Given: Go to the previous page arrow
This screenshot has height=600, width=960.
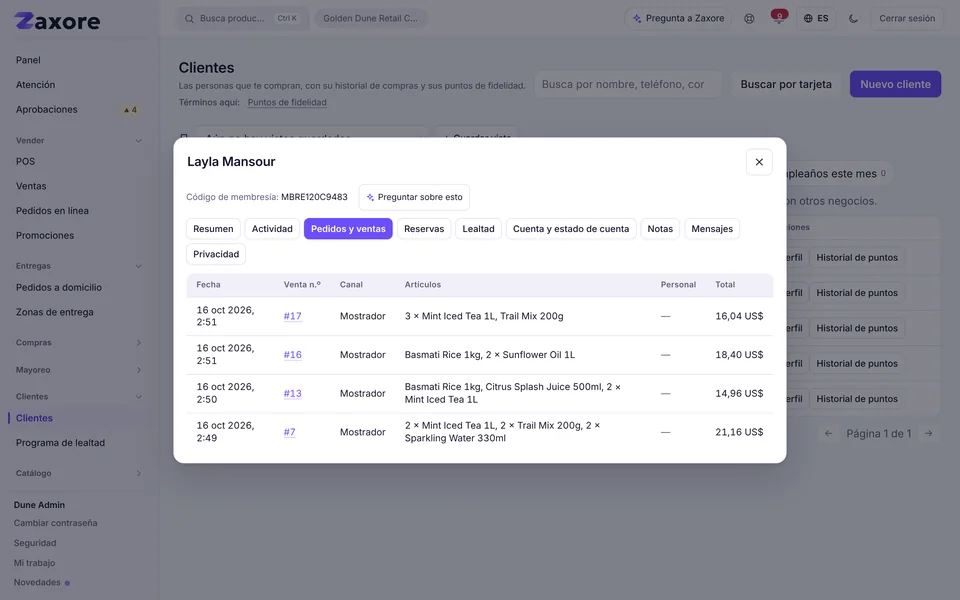Looking at the screenshot, I should pyautogui.click(x=828, y=433).
